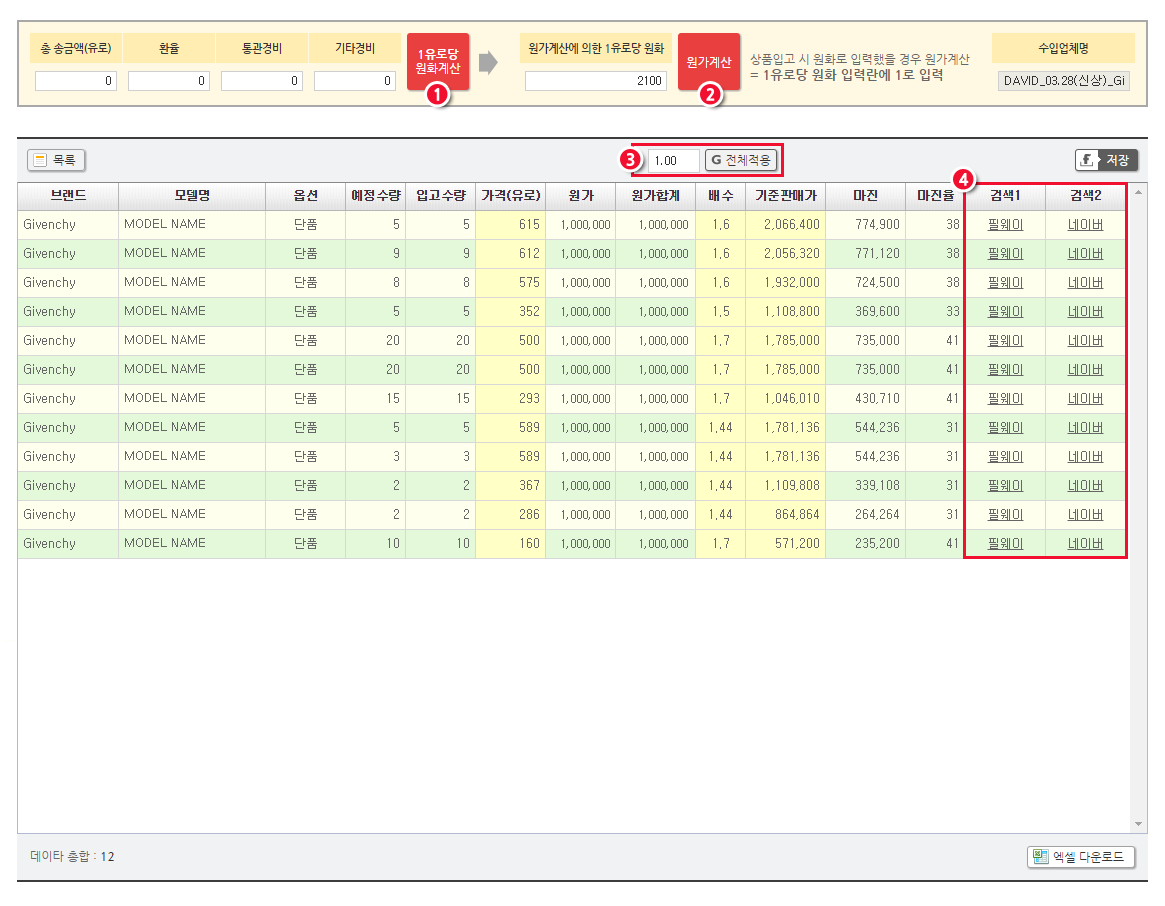This screenshot has width=1165, height=906.
Task: Sort by the 배수 column header
Action: click(x=721, y=195)
